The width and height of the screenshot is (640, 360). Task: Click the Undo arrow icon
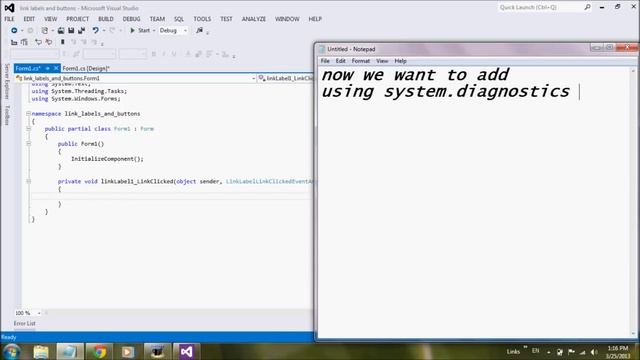click(x=96, y=31)
